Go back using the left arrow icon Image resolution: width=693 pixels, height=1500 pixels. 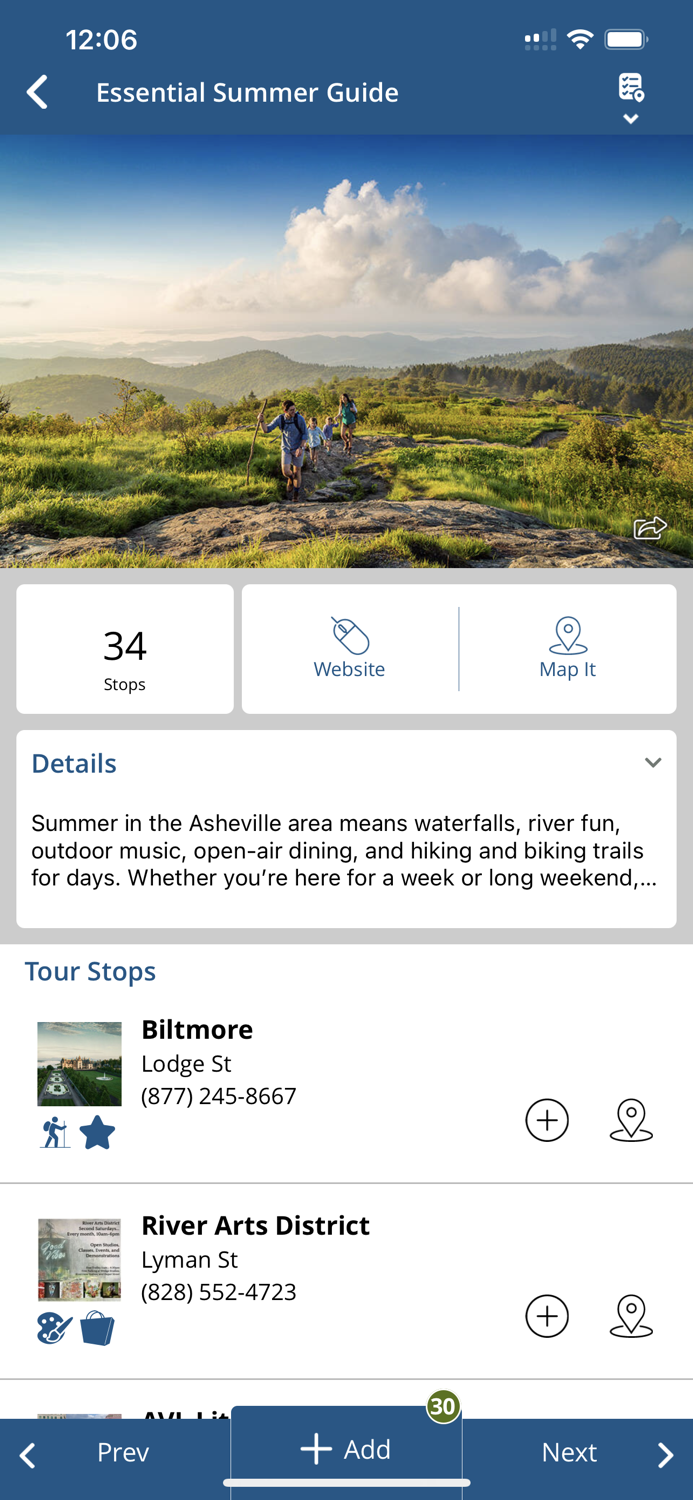[x=36, y=91]
